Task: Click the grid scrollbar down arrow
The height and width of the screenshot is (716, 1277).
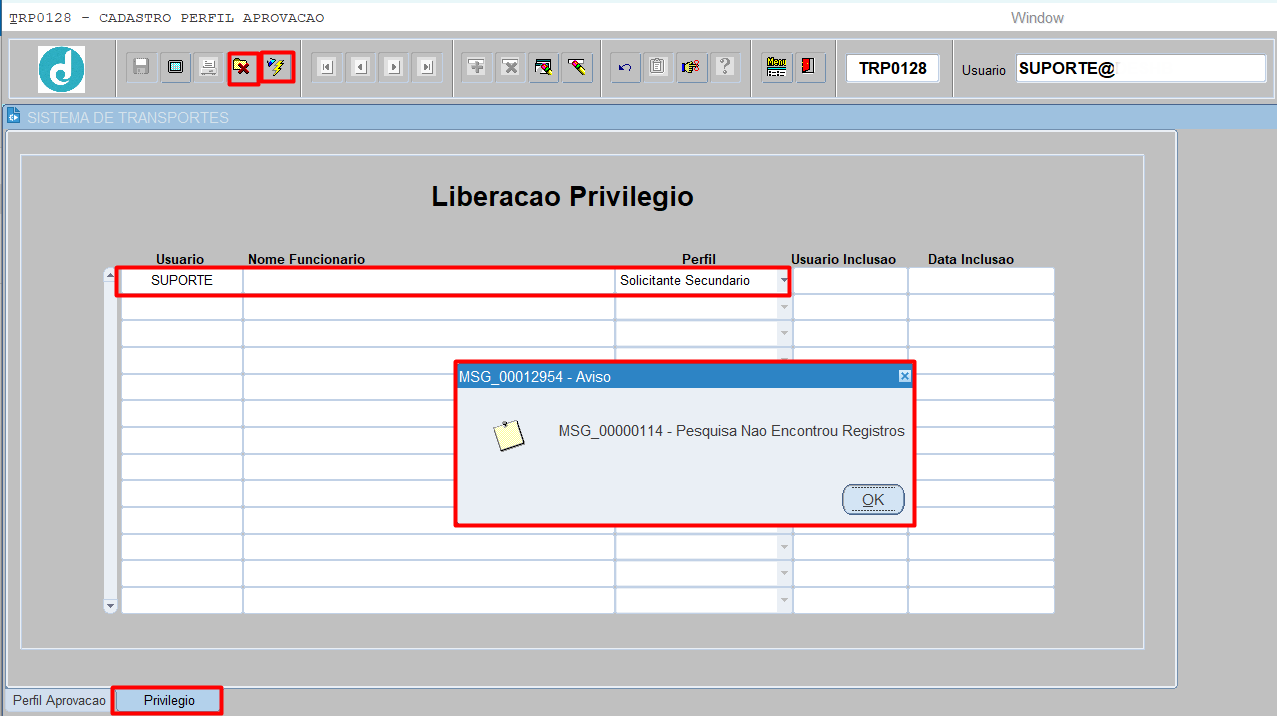Action: (110, 605)
